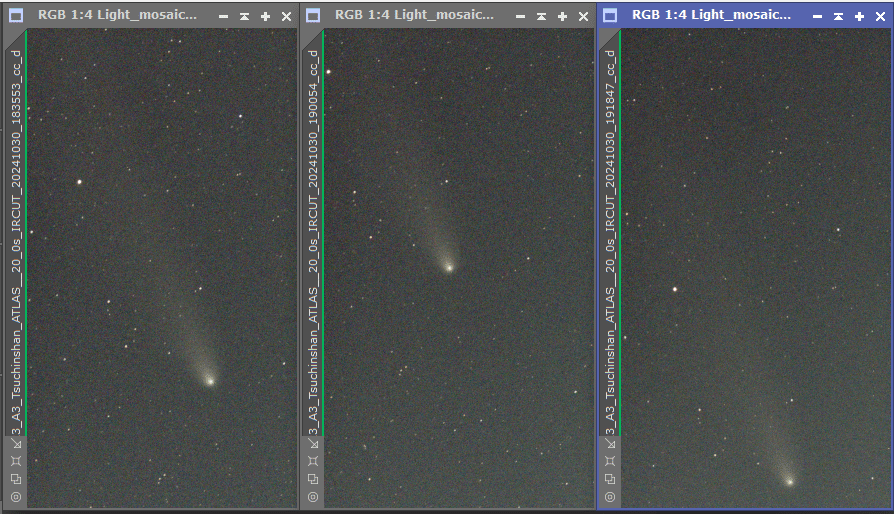Click the title bar text of the 191847 window
The image size is (894, 514).
click(712, 15)
